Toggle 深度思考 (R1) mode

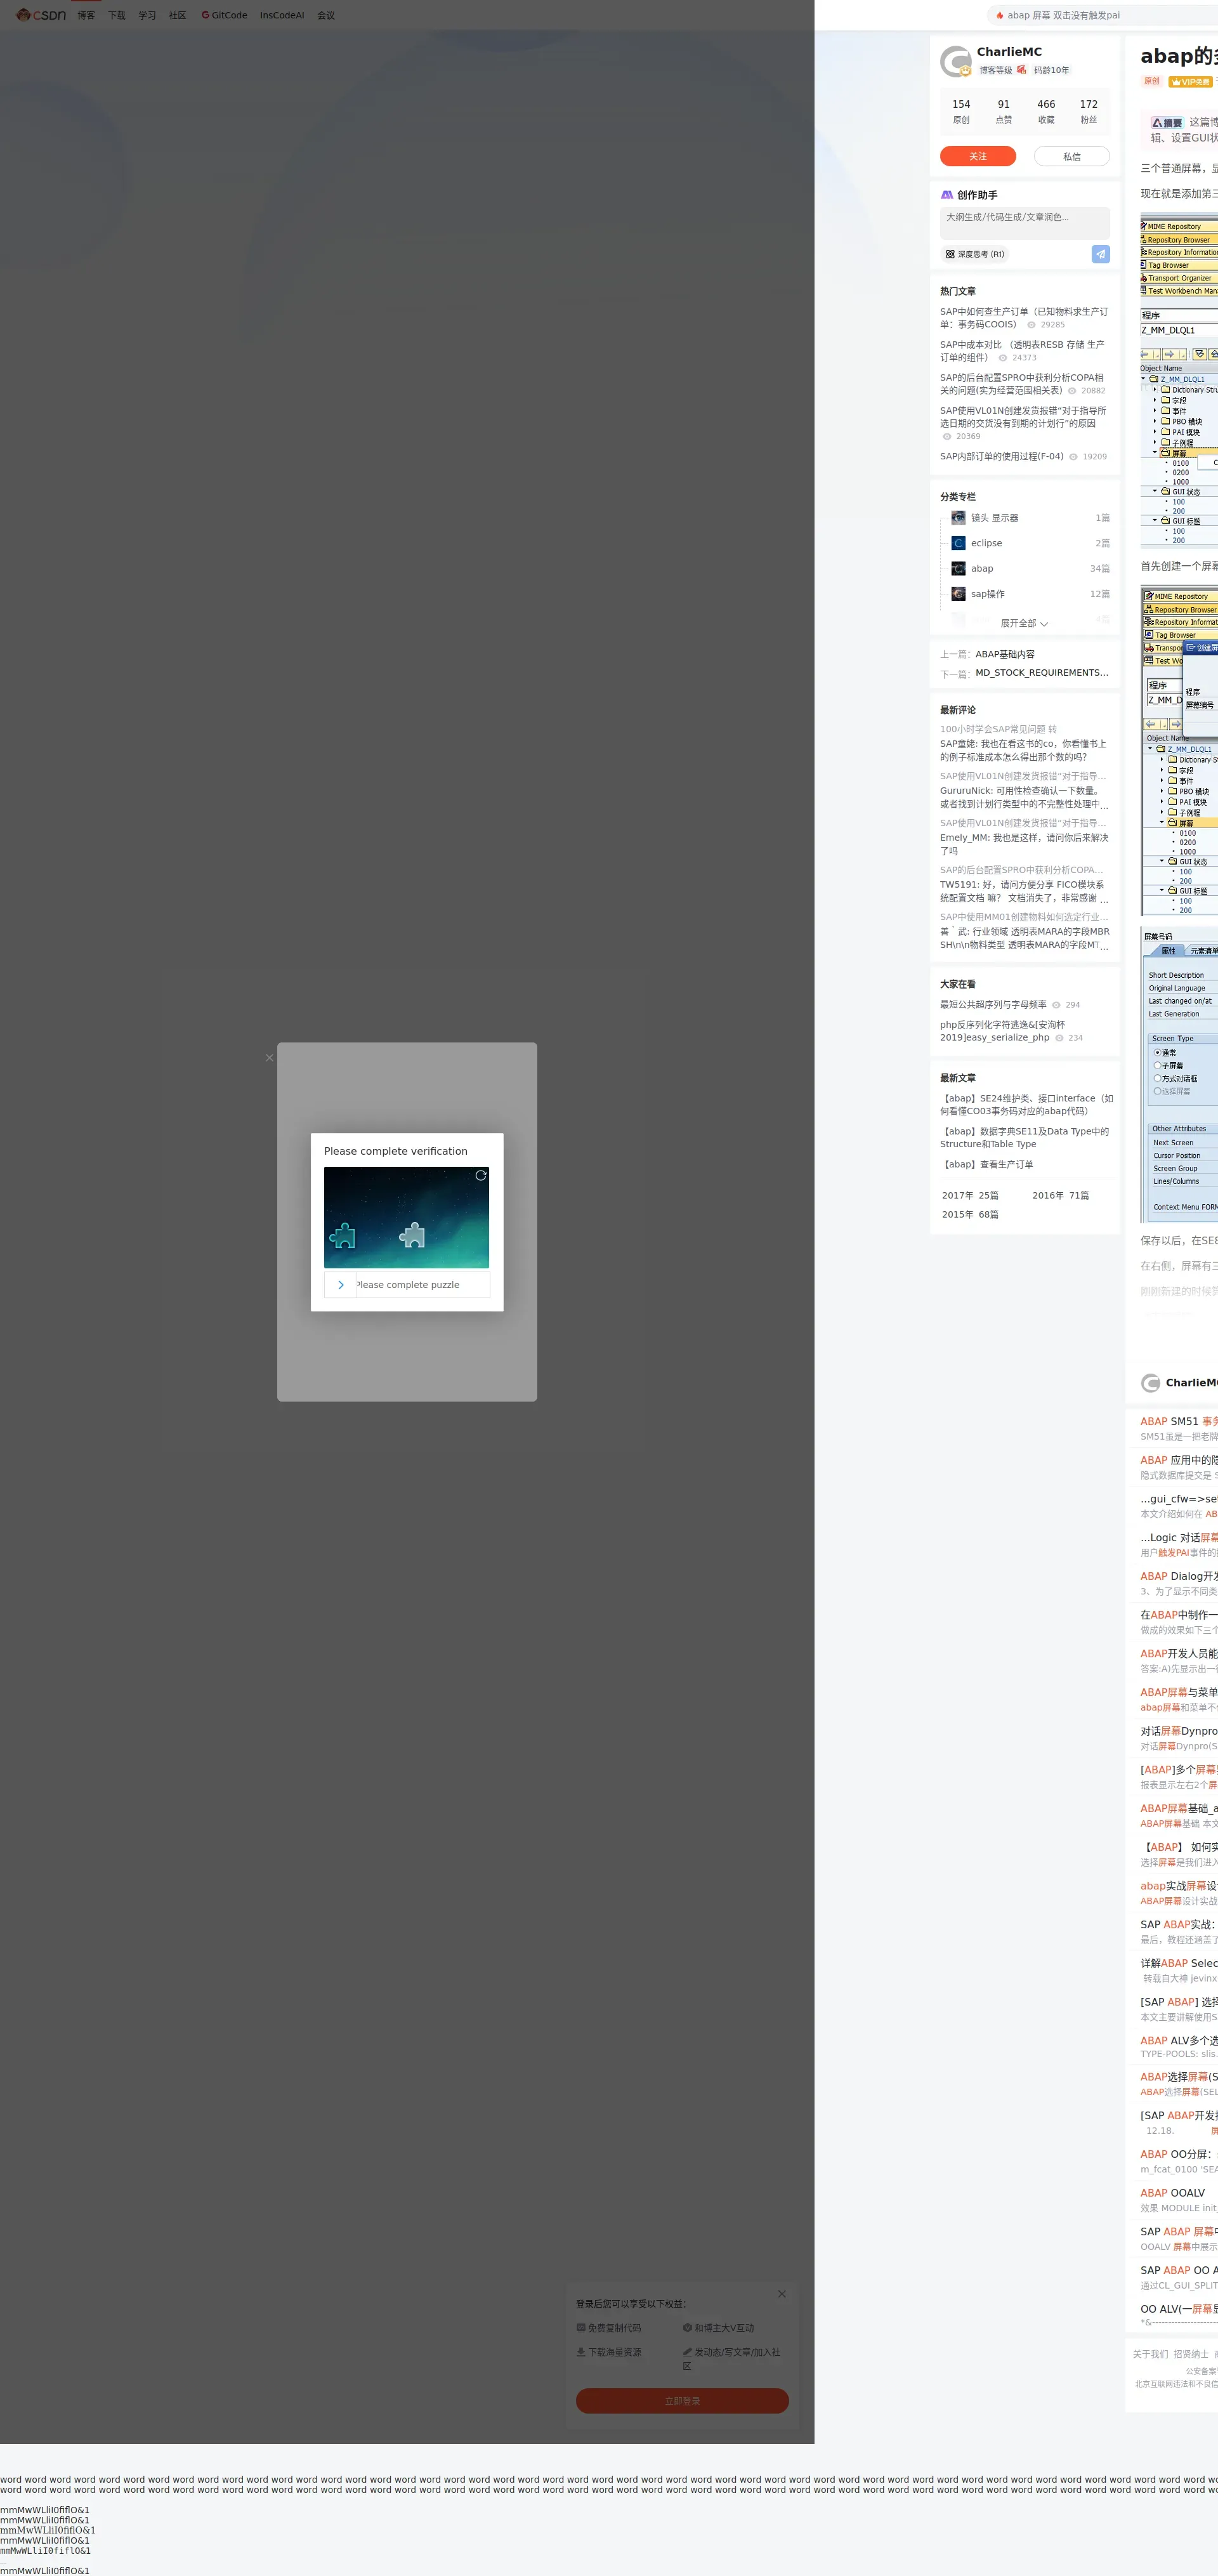pyautogui.click(x=975, y=254)
